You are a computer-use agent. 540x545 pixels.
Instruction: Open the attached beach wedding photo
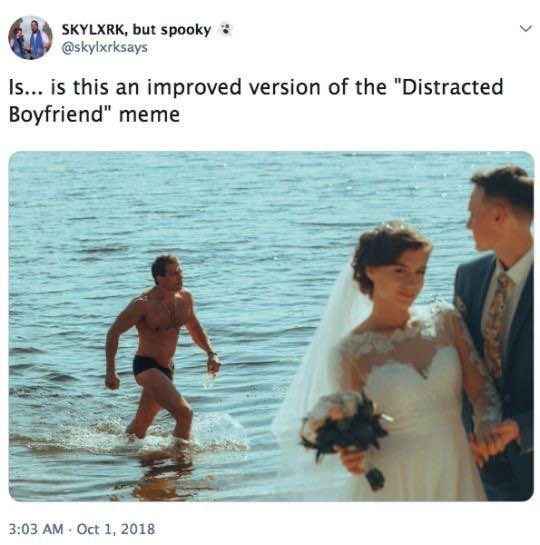(x=271, y=326)
